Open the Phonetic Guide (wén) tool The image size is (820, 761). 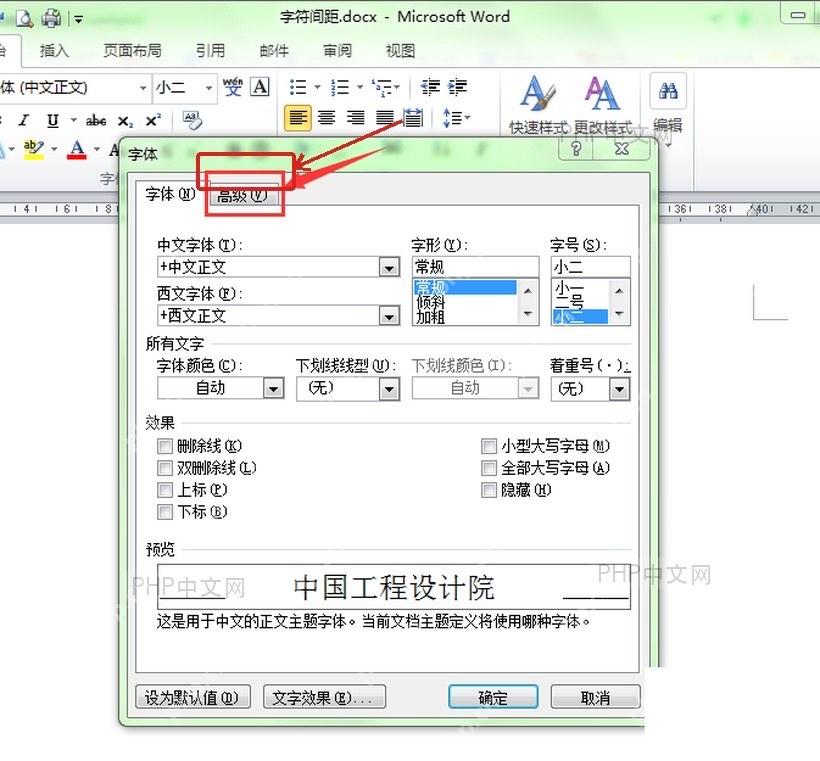pos(233,87)
